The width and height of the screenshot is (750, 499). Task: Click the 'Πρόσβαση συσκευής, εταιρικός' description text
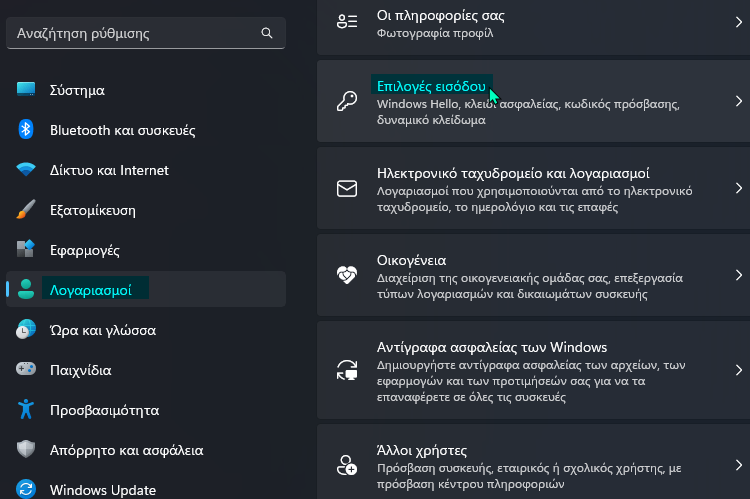tap(529, 476)
